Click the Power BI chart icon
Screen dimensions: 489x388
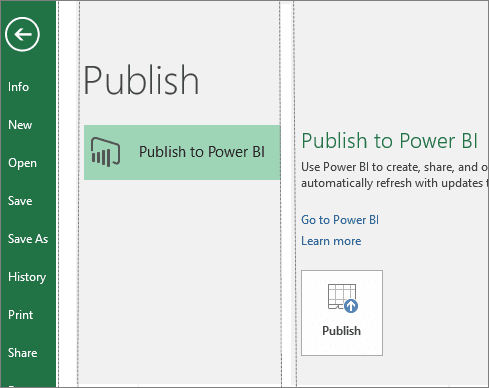tap(105, 152)
